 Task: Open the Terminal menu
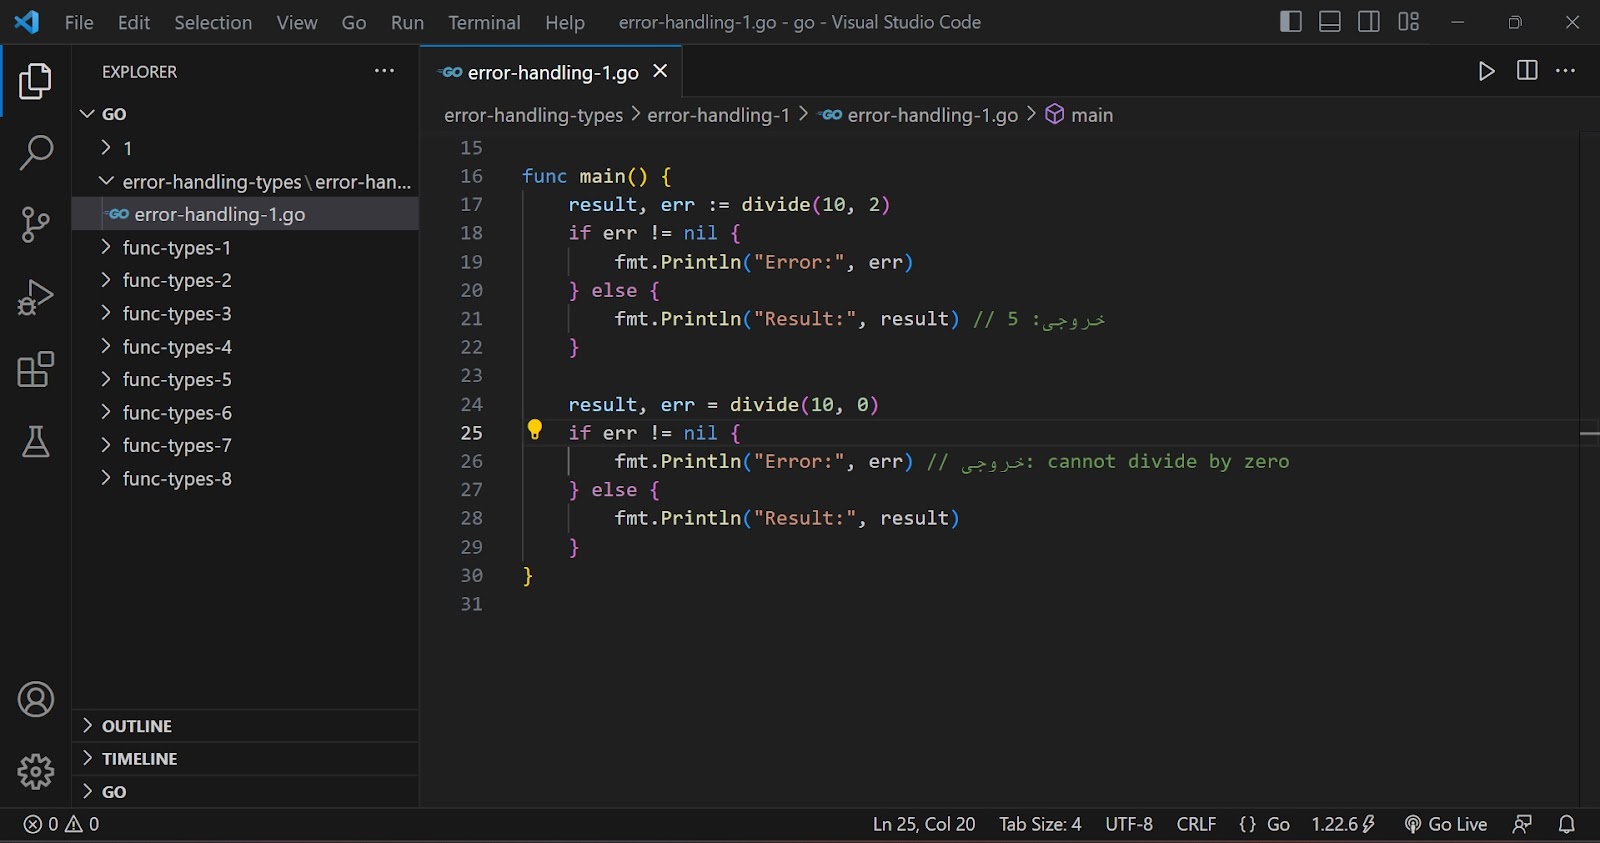point(484,22)
